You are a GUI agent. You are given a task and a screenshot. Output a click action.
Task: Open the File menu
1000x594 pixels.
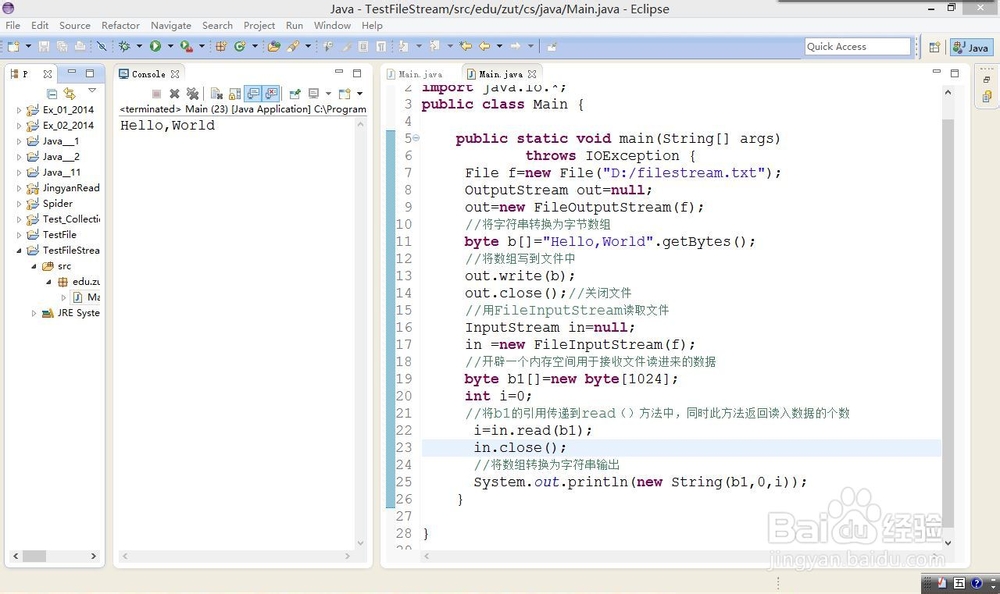[13, 26]
